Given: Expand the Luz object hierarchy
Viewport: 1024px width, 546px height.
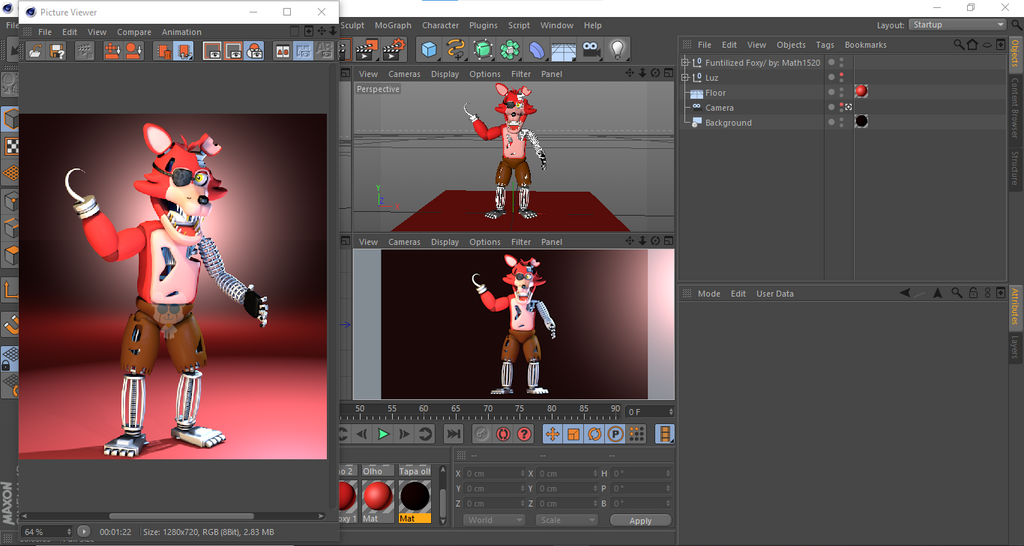Looking at the screenshot, I should point(685,78).
